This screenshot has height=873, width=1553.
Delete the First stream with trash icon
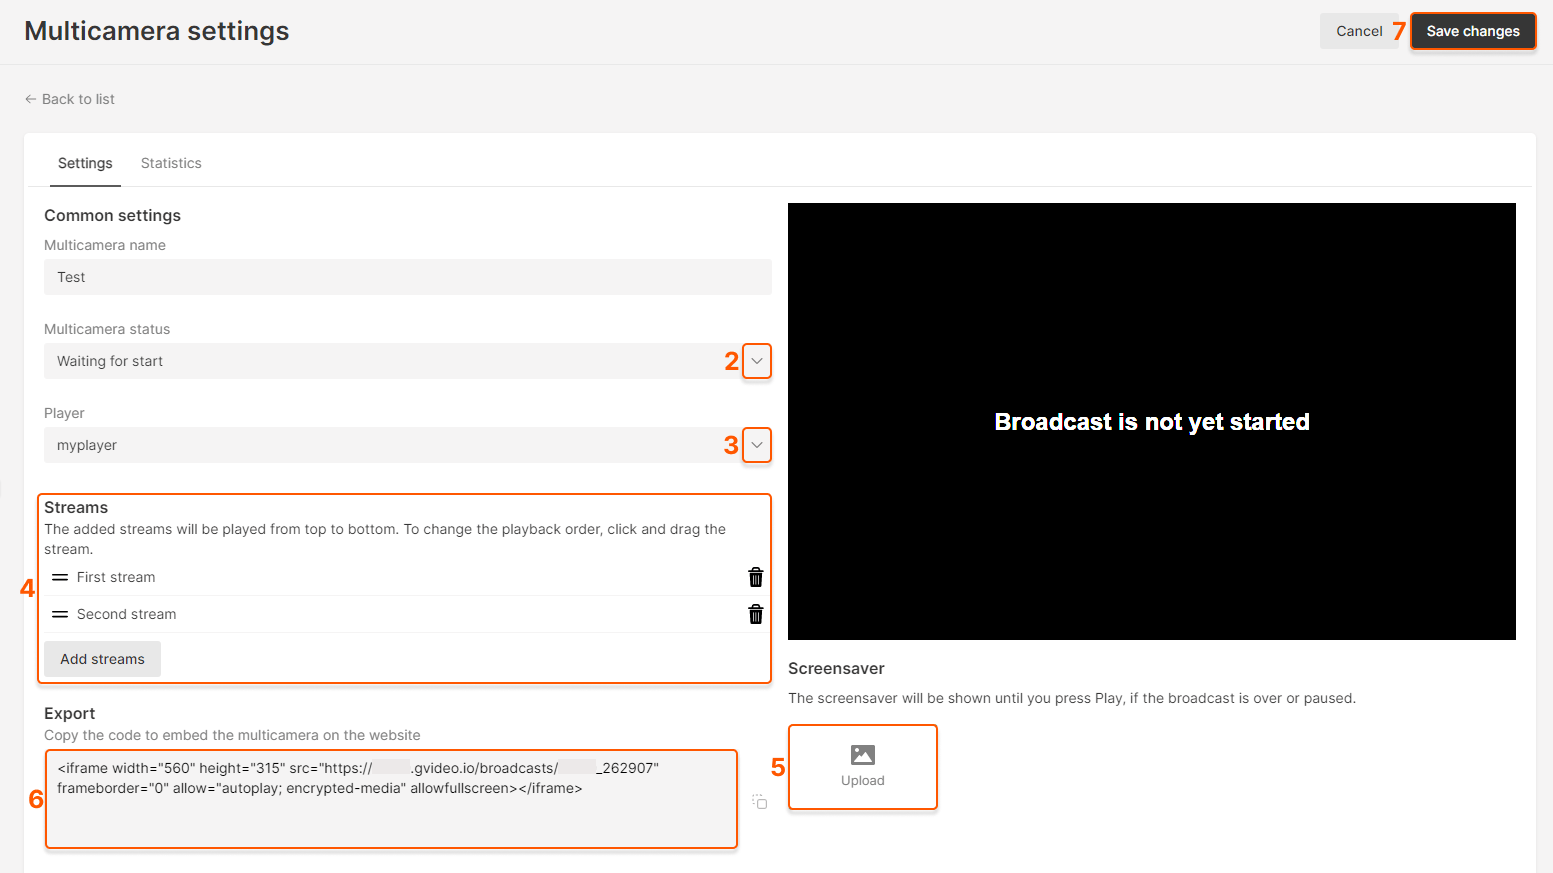756,577
